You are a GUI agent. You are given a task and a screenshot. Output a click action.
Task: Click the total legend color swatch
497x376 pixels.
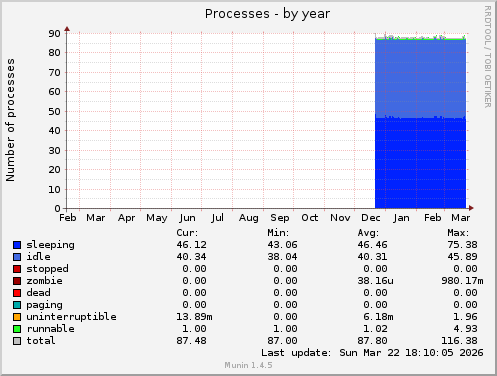17,341
